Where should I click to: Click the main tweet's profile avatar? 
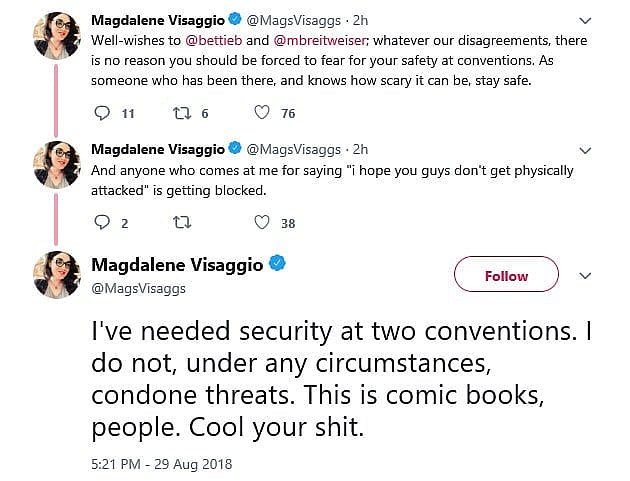click(x=57, y=276)
